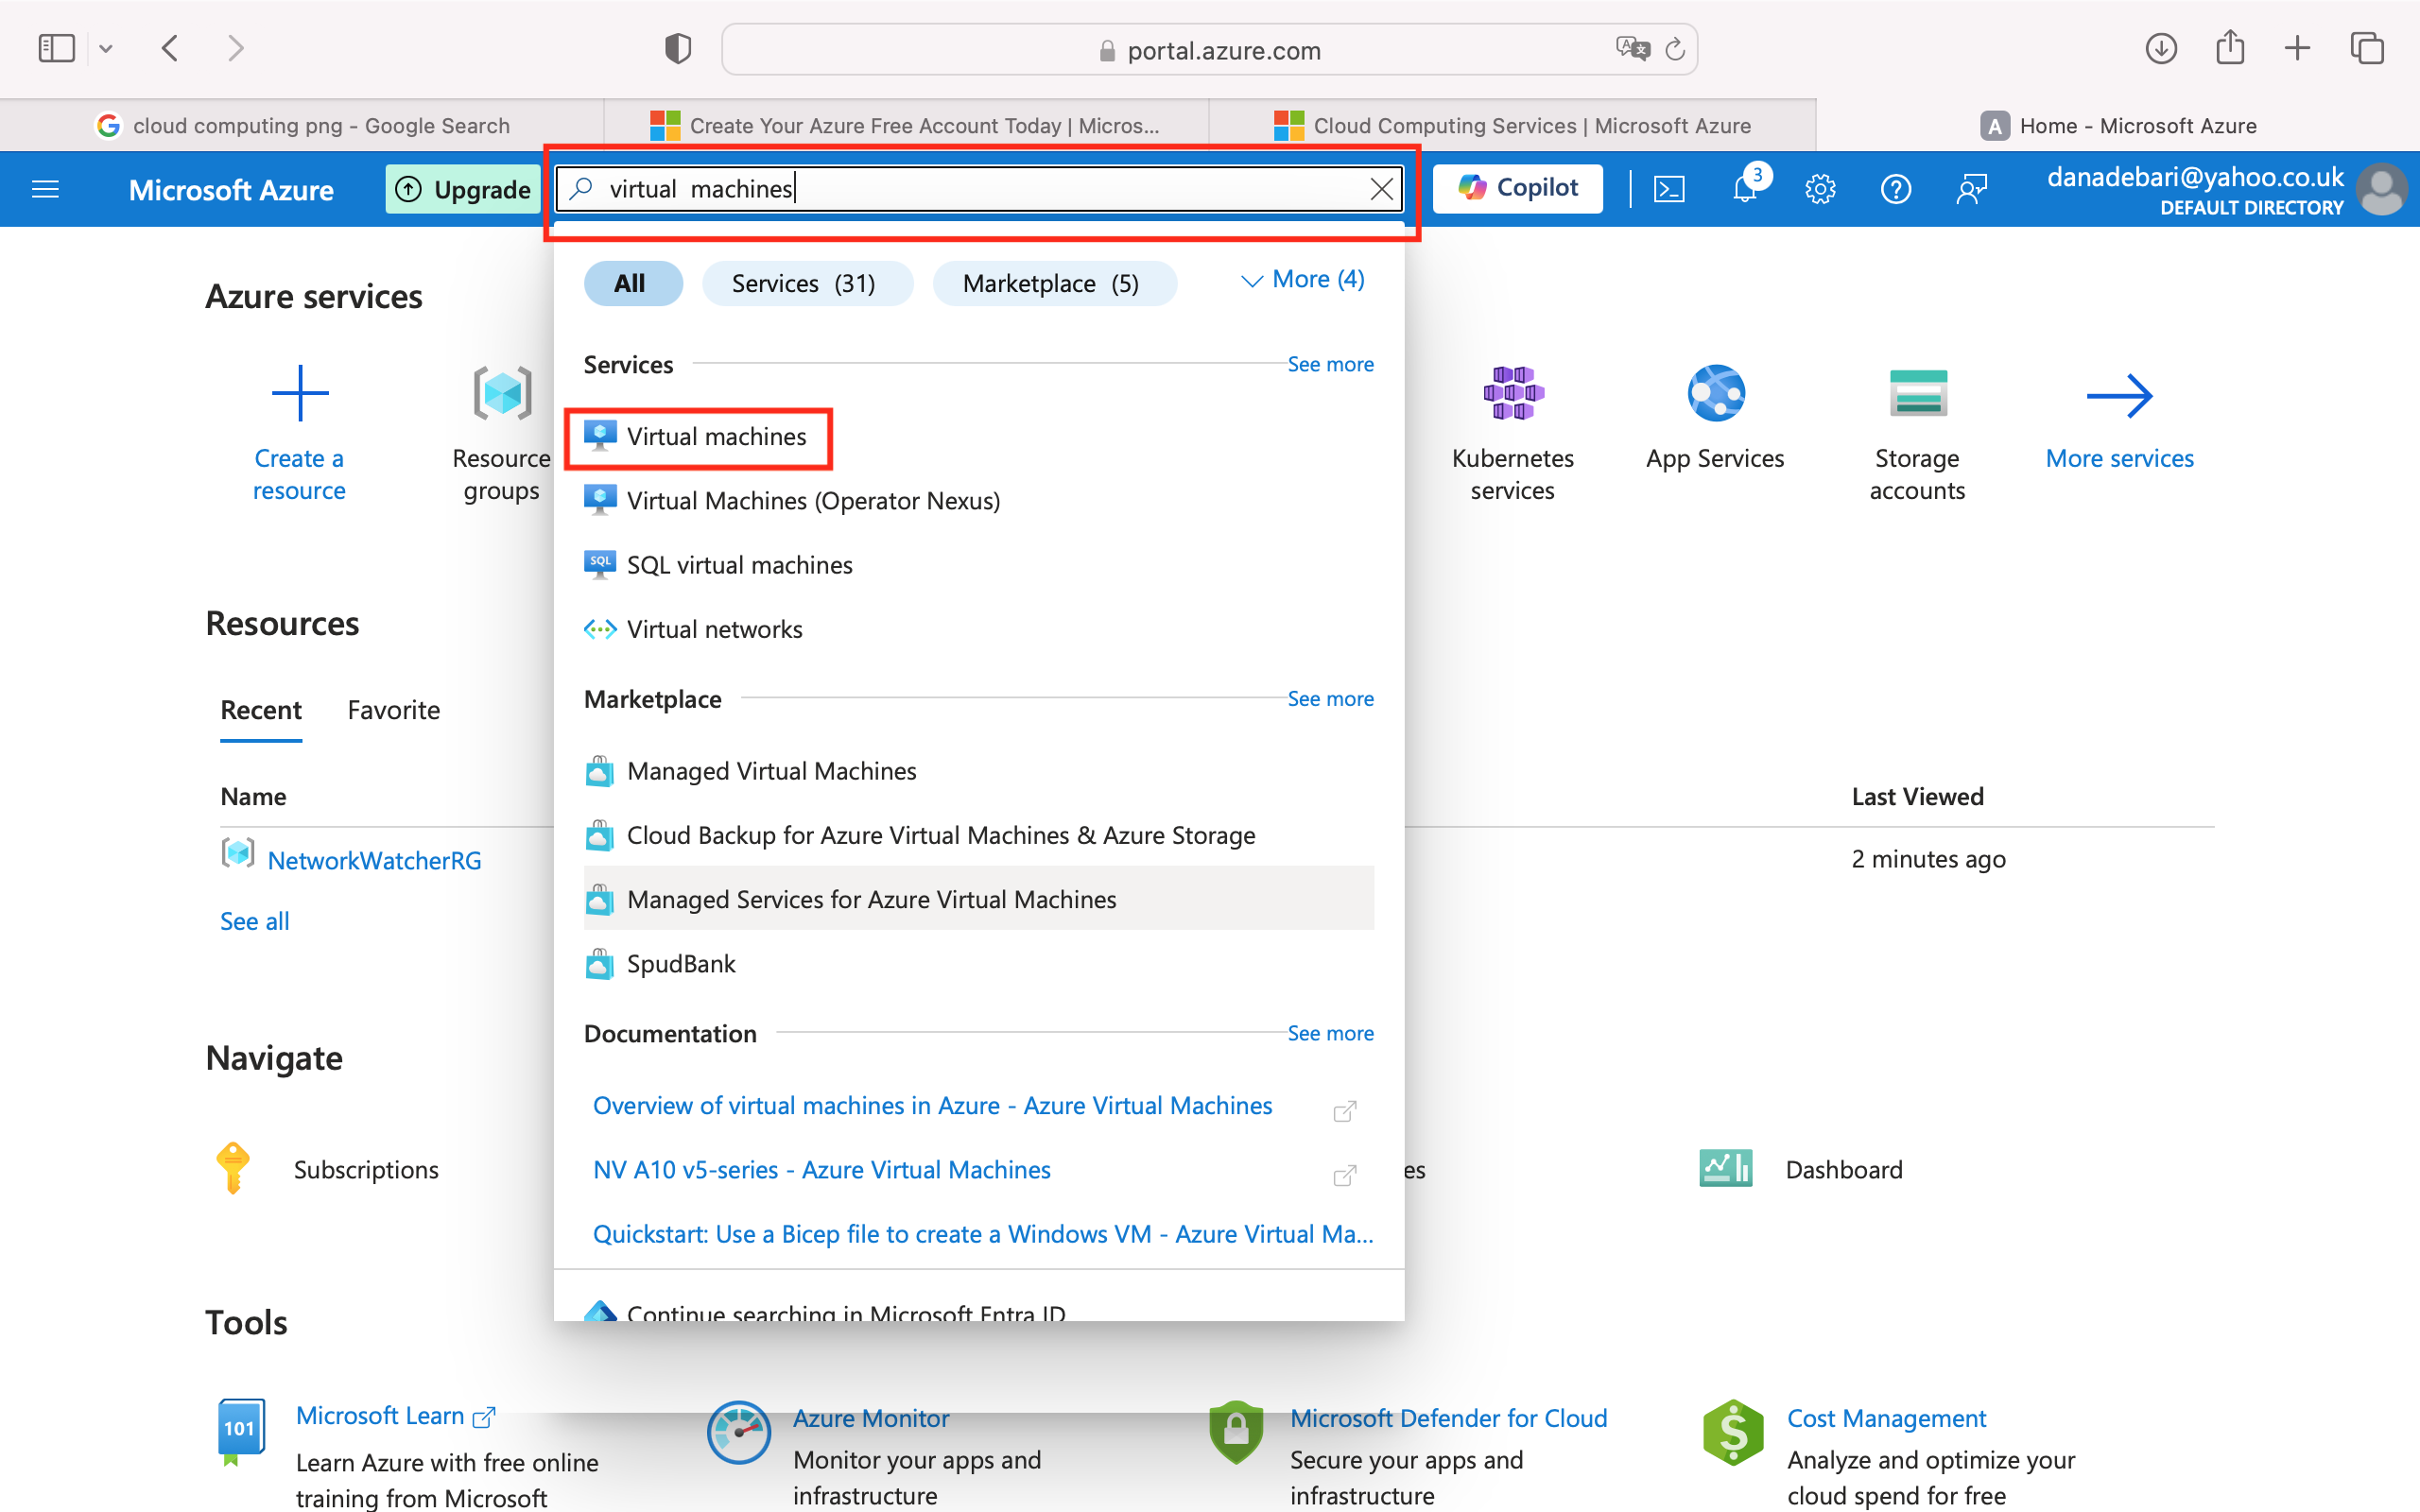Expand the More (4) filters dropdown
This screenshot has height=1512, width=2420.
1302,280
